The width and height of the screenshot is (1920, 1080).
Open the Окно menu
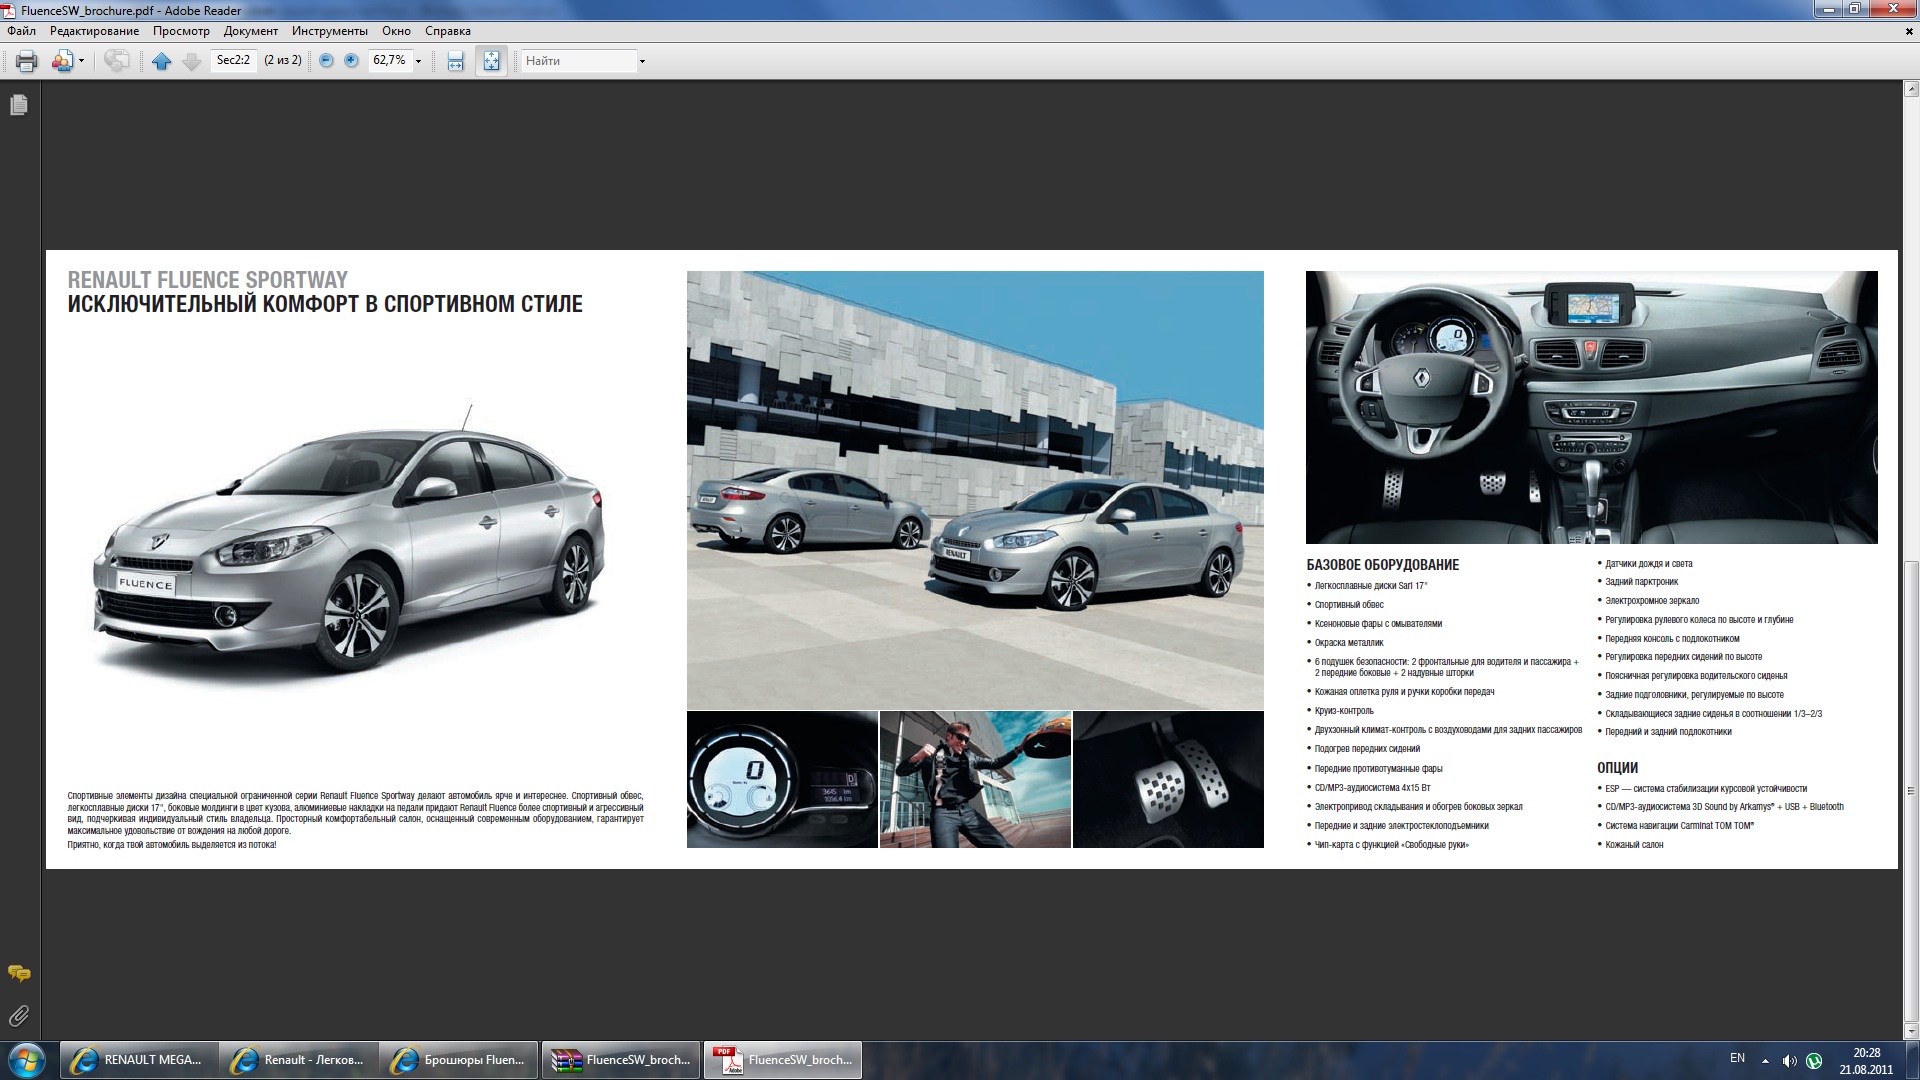pyautogui.click(x=396, y=31)
